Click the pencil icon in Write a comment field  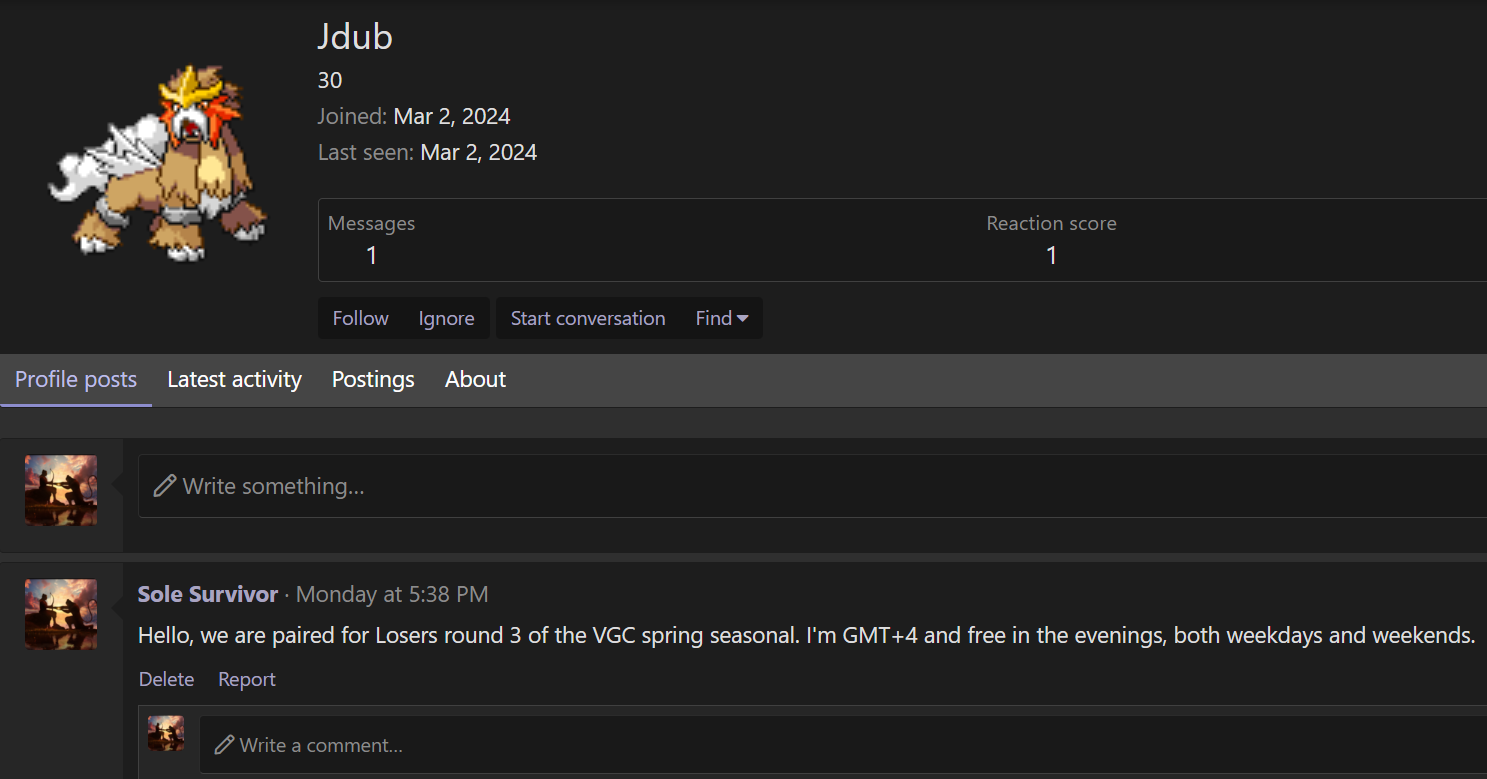click(225, 745)
